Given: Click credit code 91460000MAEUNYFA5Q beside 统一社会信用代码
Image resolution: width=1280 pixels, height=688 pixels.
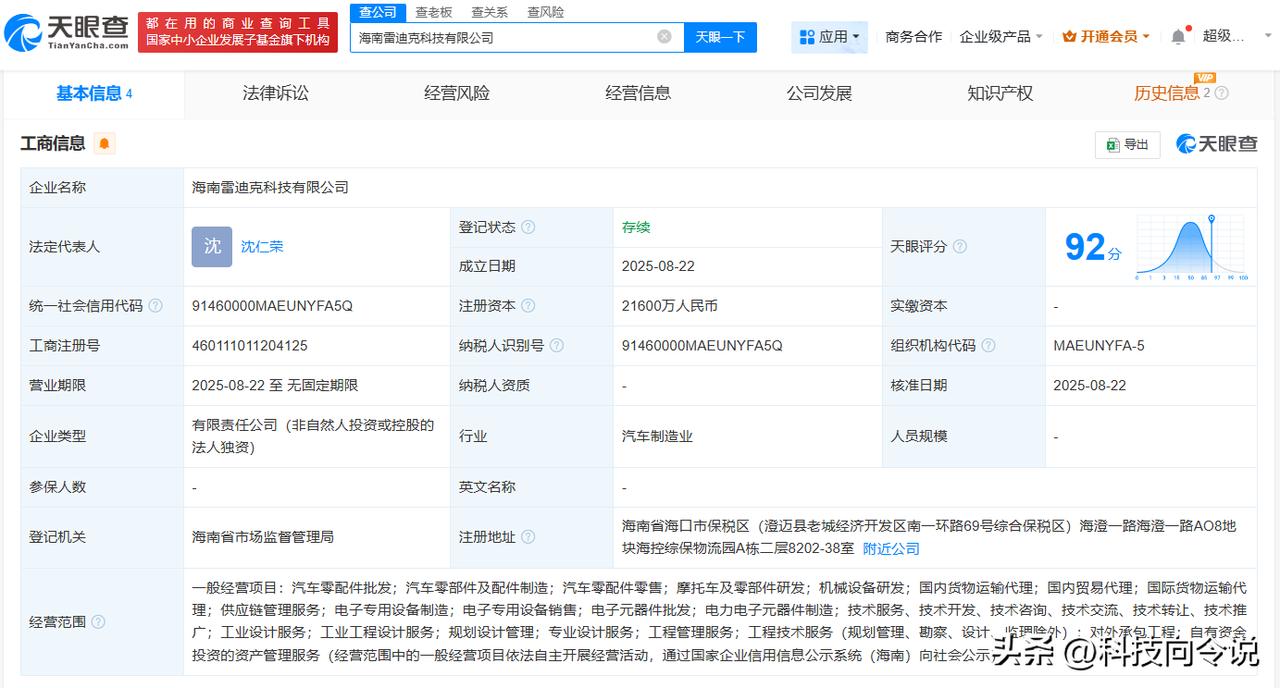Looking at the screenshot, I should pyautogui.click(x=272, y=306).
